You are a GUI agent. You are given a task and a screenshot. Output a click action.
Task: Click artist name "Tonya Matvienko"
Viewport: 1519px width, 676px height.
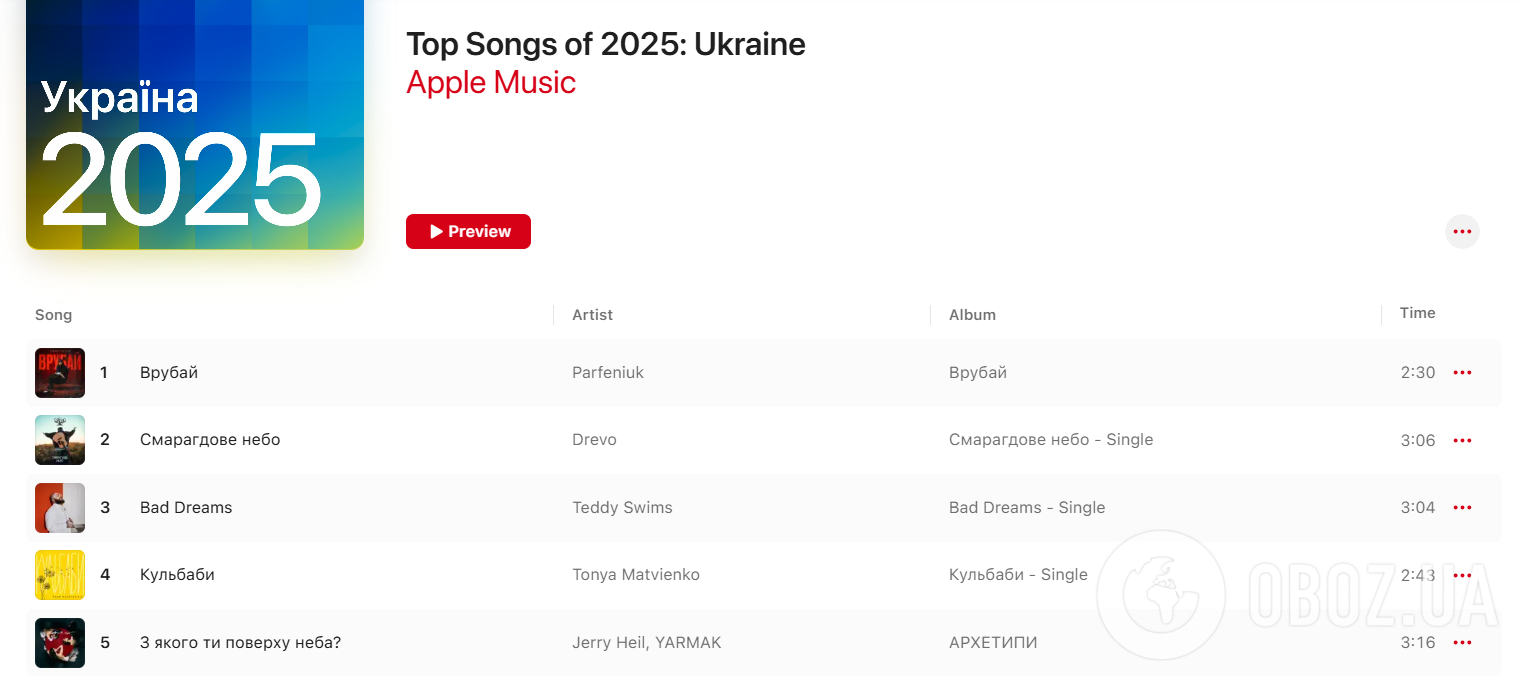coord(635,574)
